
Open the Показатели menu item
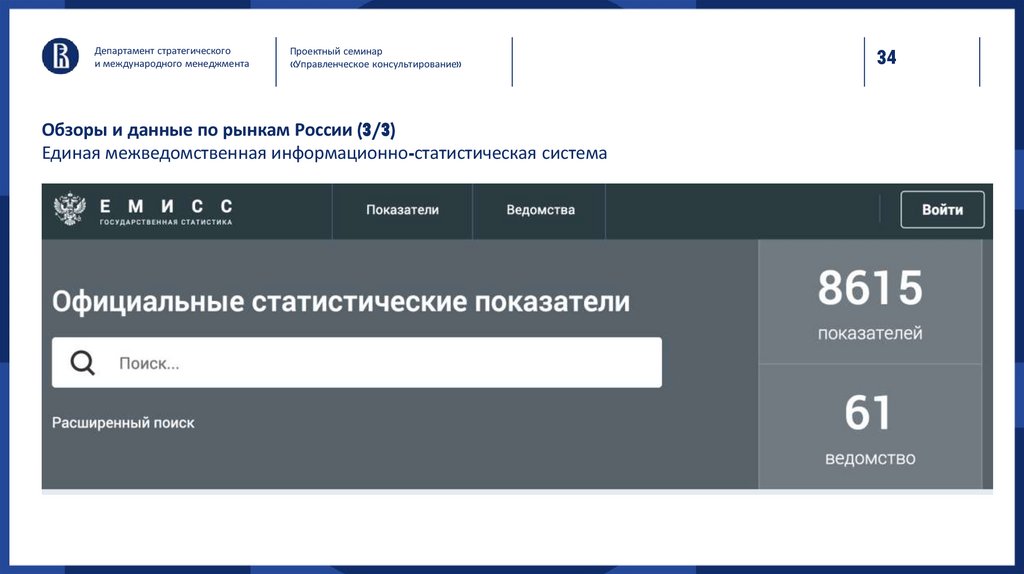[402, 210]
